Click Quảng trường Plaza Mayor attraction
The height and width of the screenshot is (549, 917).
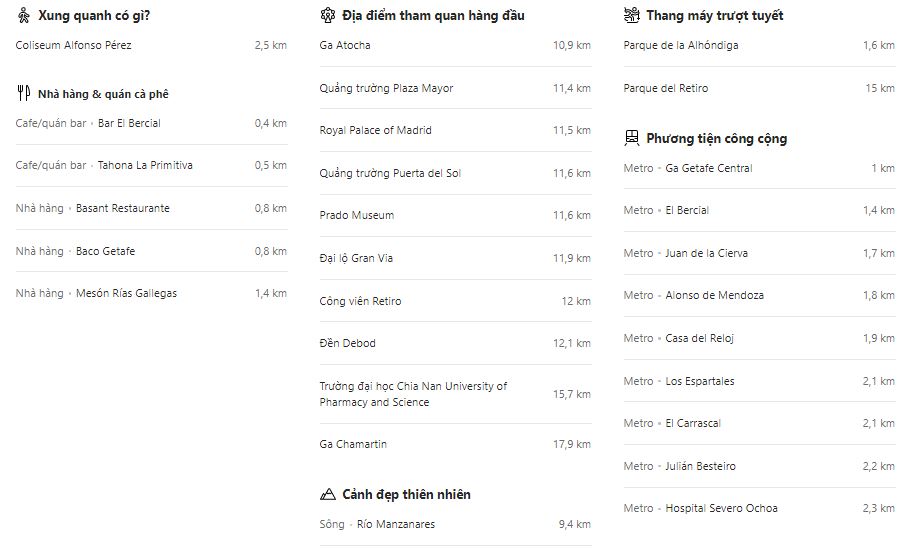pos(386,88)
